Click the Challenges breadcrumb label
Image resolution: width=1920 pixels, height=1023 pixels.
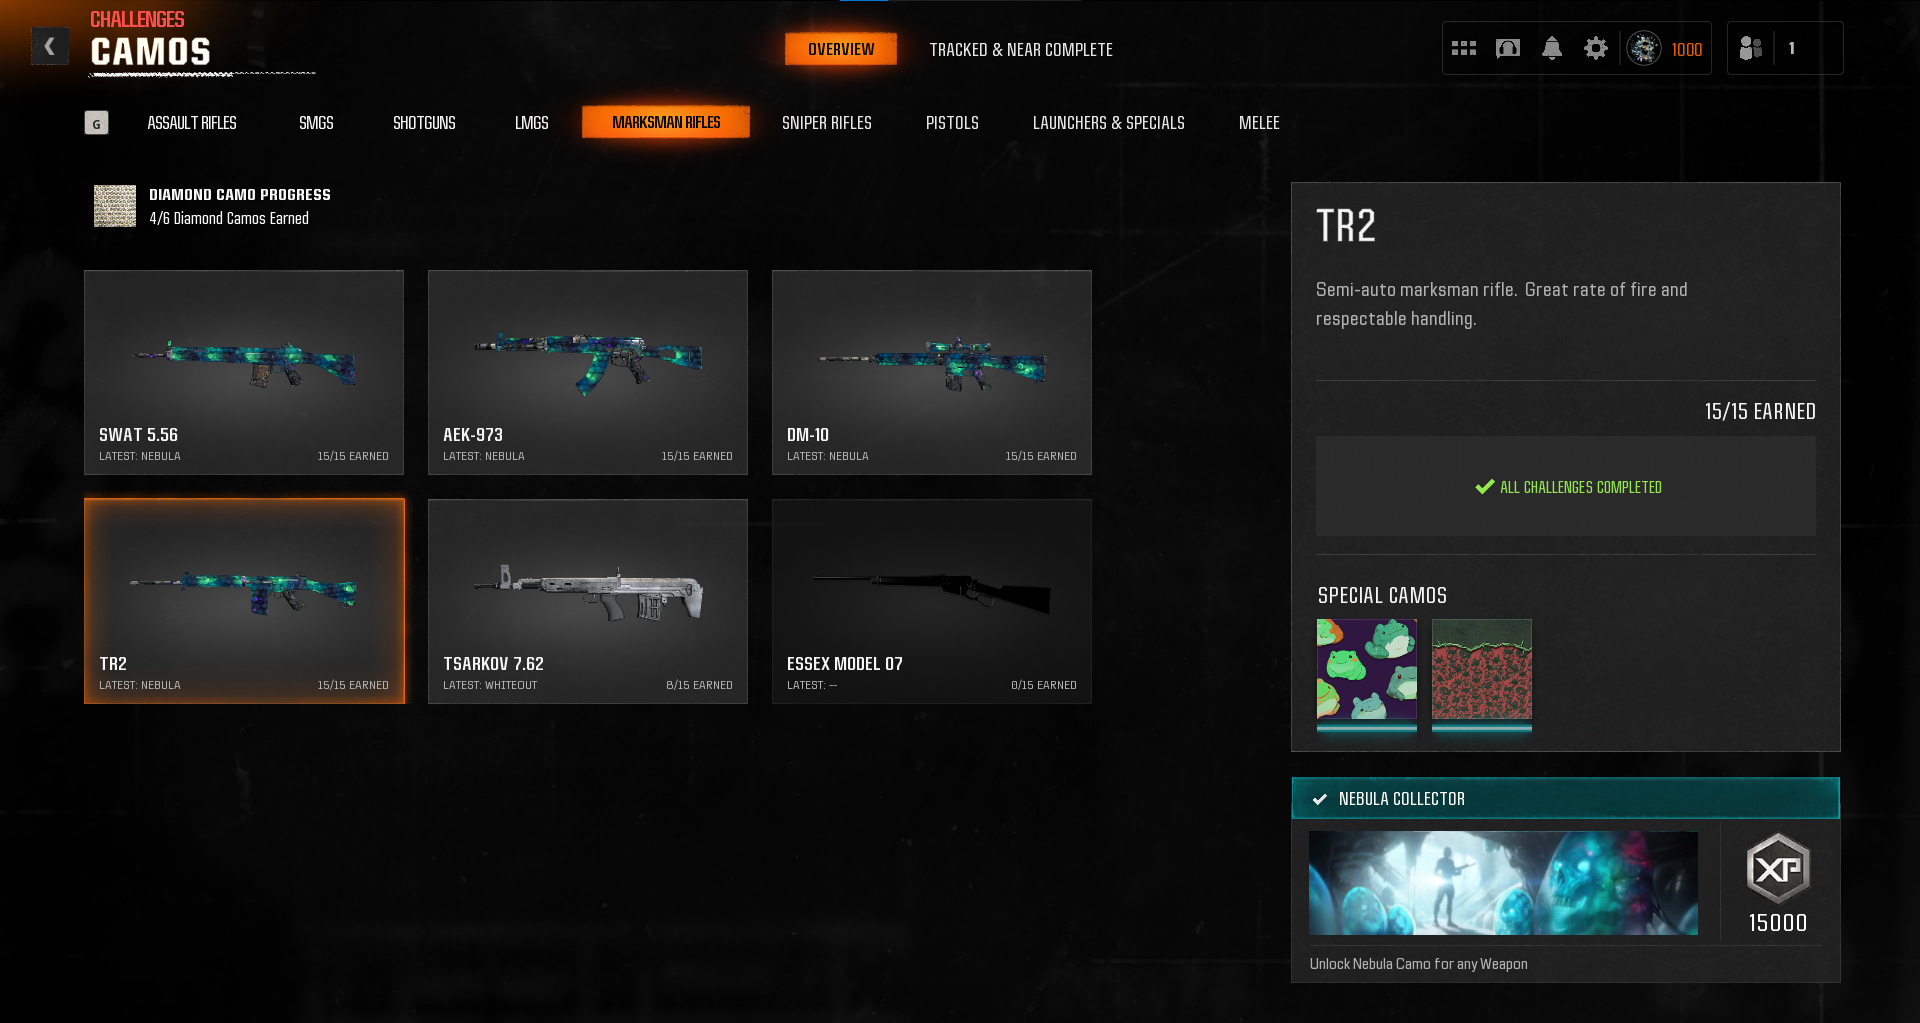[137, 19]
